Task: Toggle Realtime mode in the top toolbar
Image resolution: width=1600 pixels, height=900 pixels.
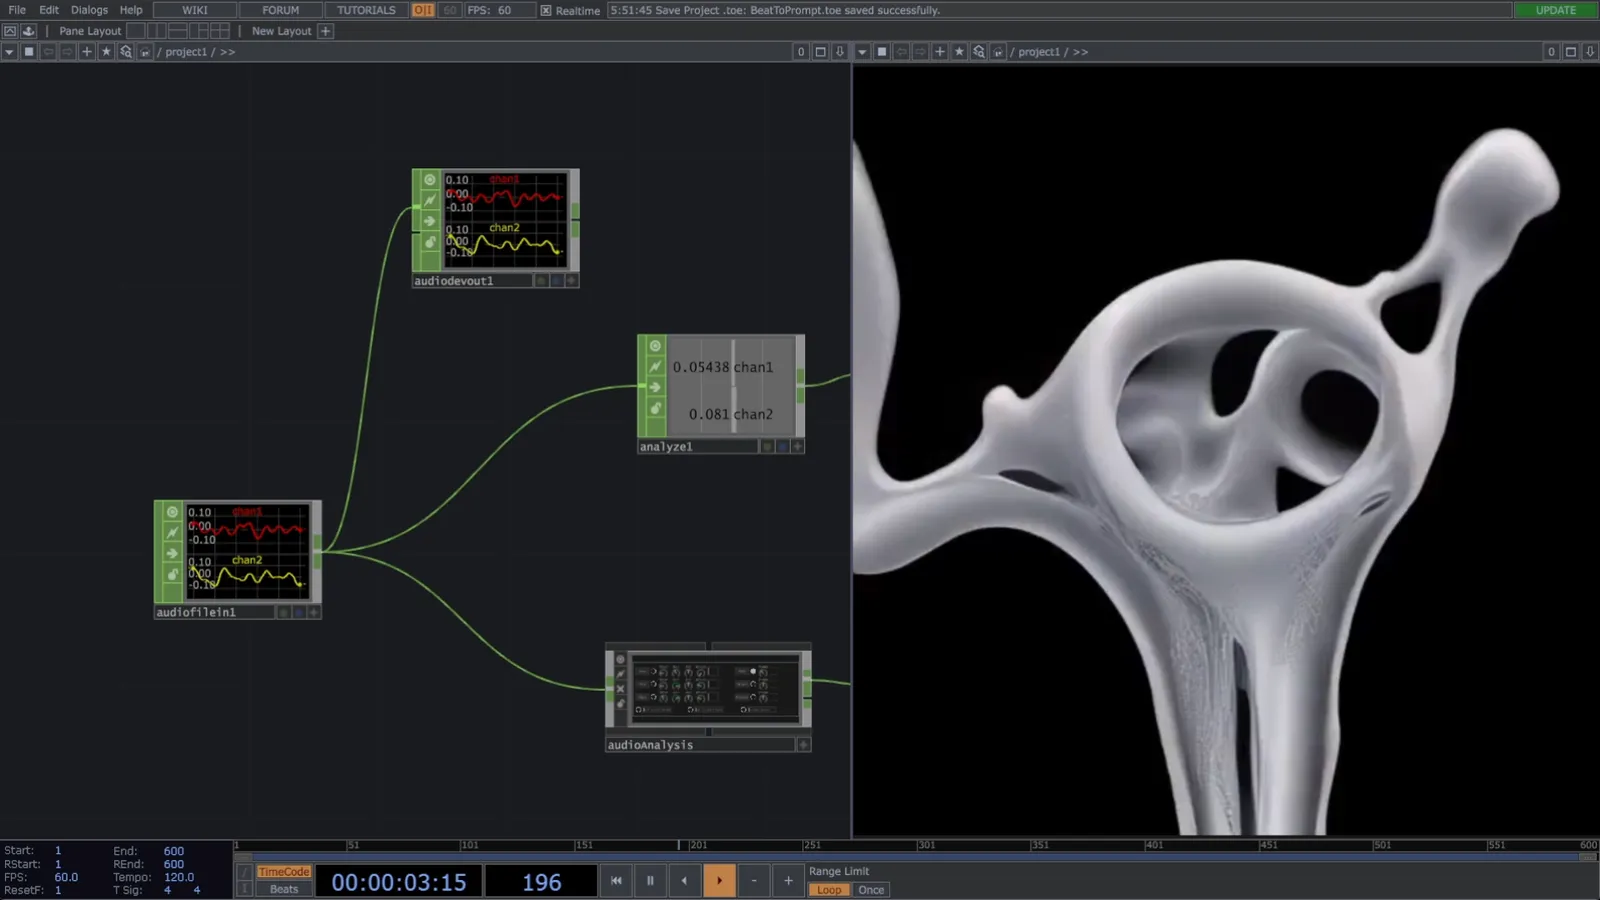Action: click(545, 10)
